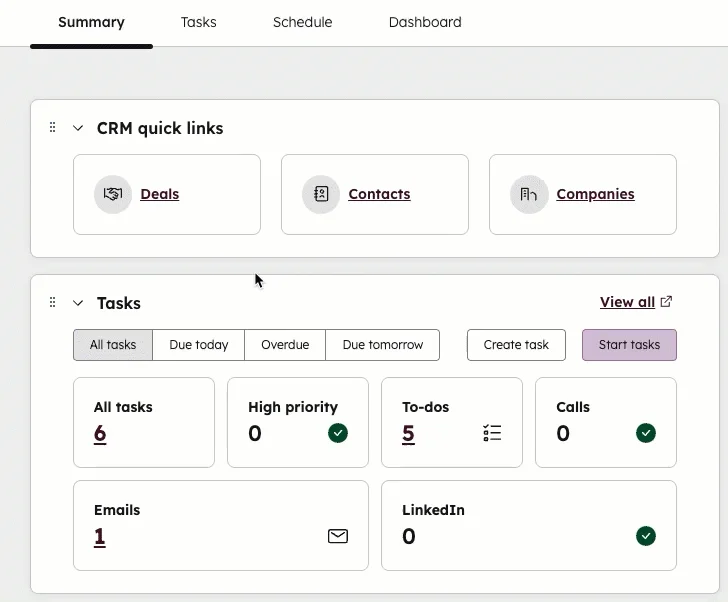Click the Contacts address book icon
Screen dimensions: 728x602
point(321,194)
